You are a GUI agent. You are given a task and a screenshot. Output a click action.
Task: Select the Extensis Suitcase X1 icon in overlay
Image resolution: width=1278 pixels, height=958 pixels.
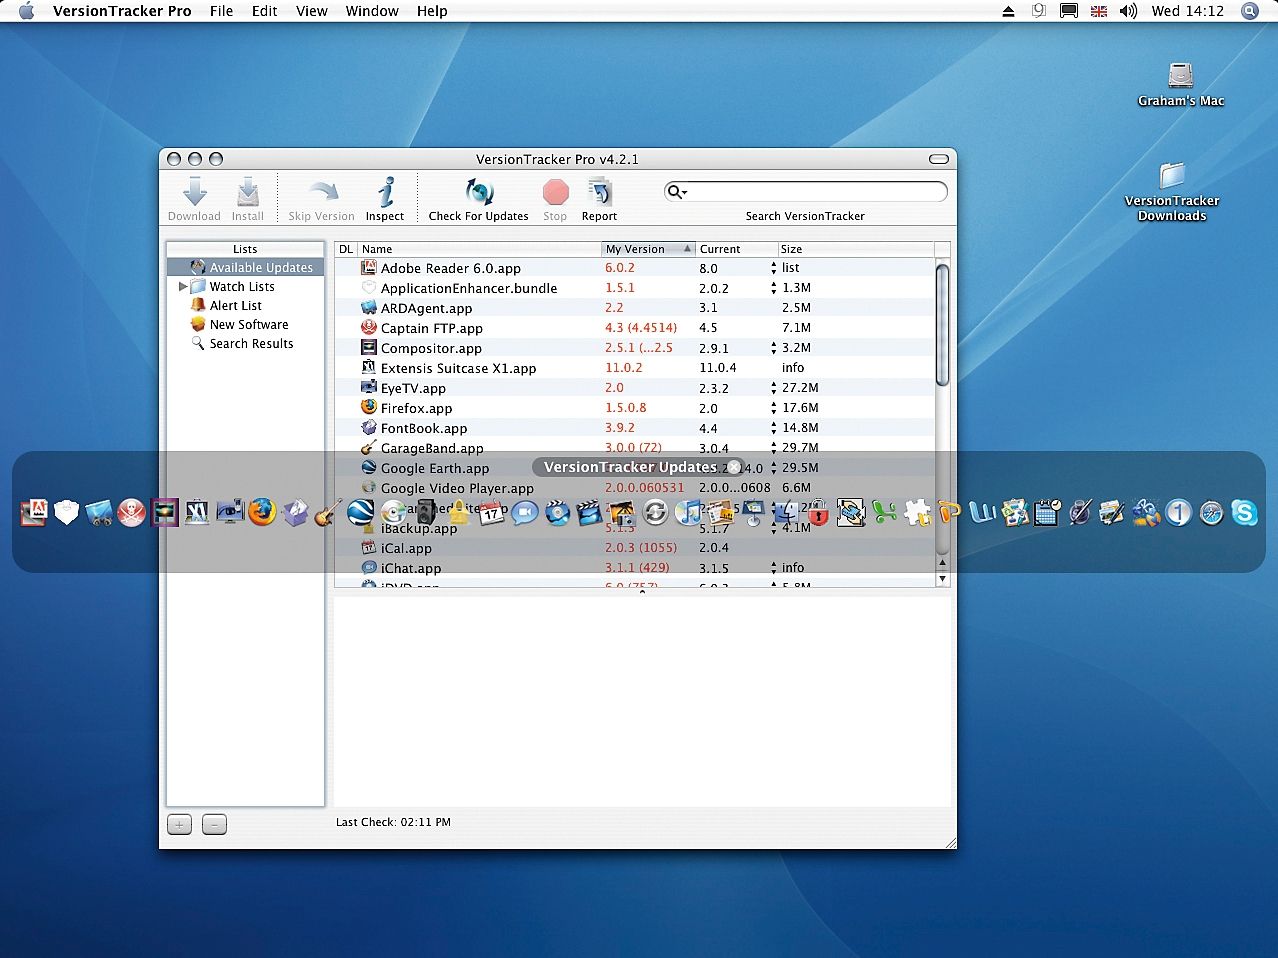tap(197, 513)
